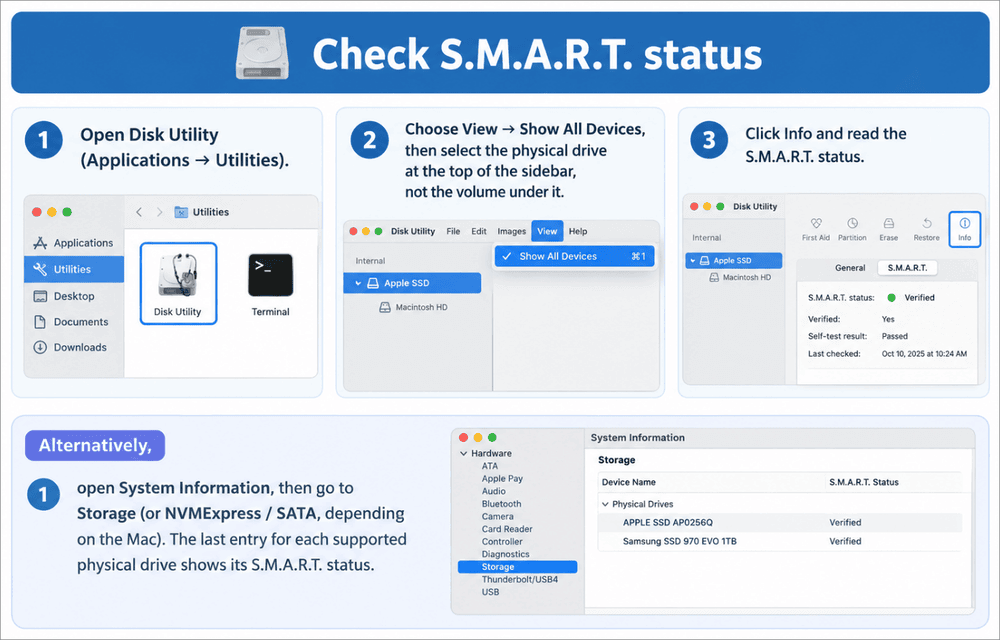Click the hard drive icon in the header
The image size is (1000, 640).
[x=262, y=53]
